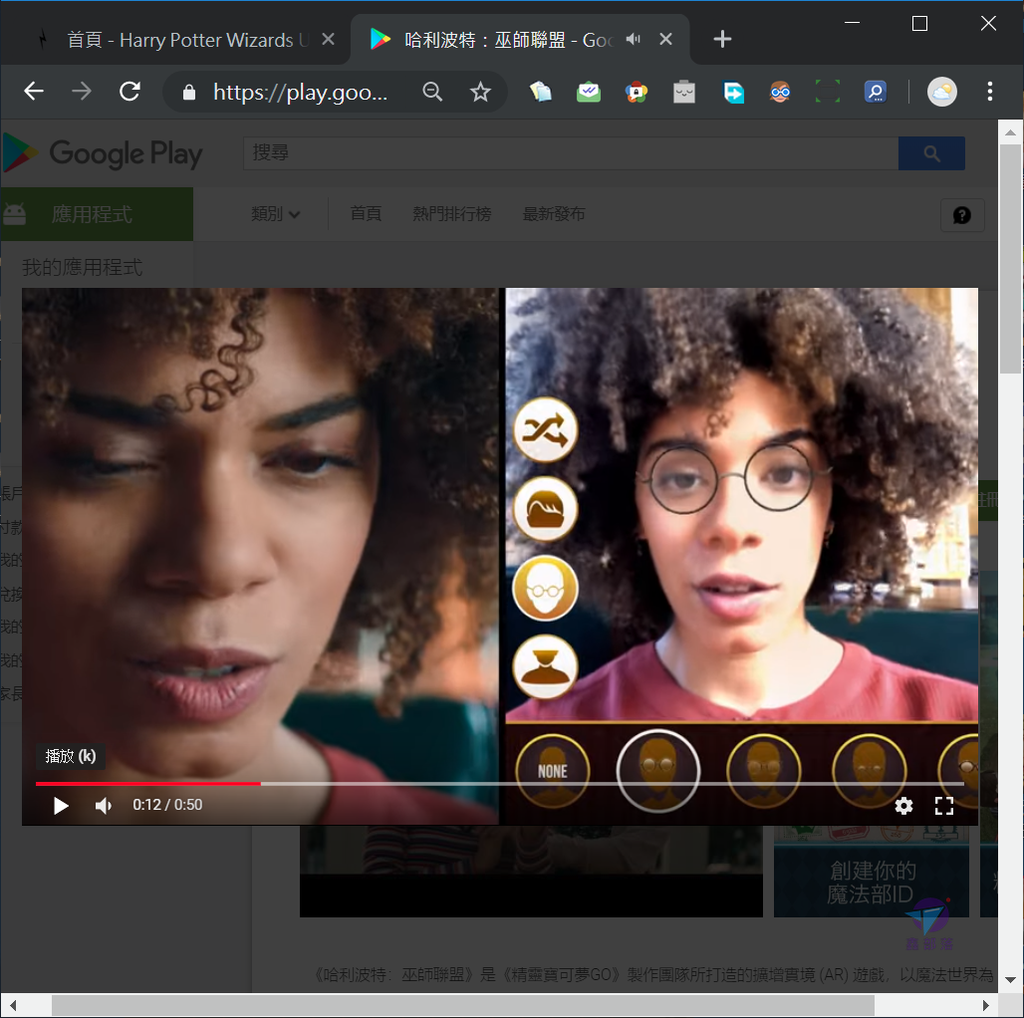Screen dimensions: 1024x1018
Task: Enter fullscreen video mode
Action: click(x=944, y=806)
